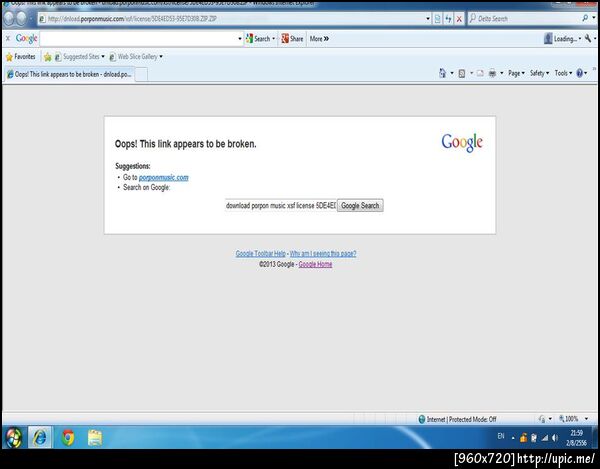This screenshot has height=469, width=600.
Task: Launch Google Chrome from the taskbar
Action: pos(68,437)
